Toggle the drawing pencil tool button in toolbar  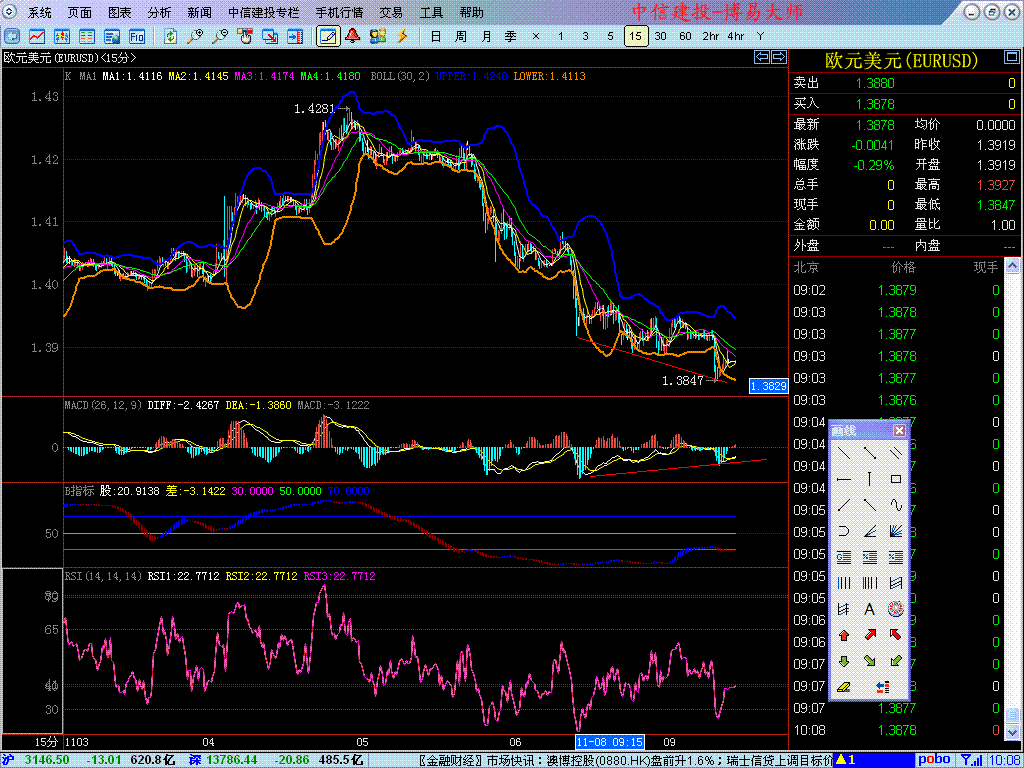pyautogui.click(x=327, y=36)
